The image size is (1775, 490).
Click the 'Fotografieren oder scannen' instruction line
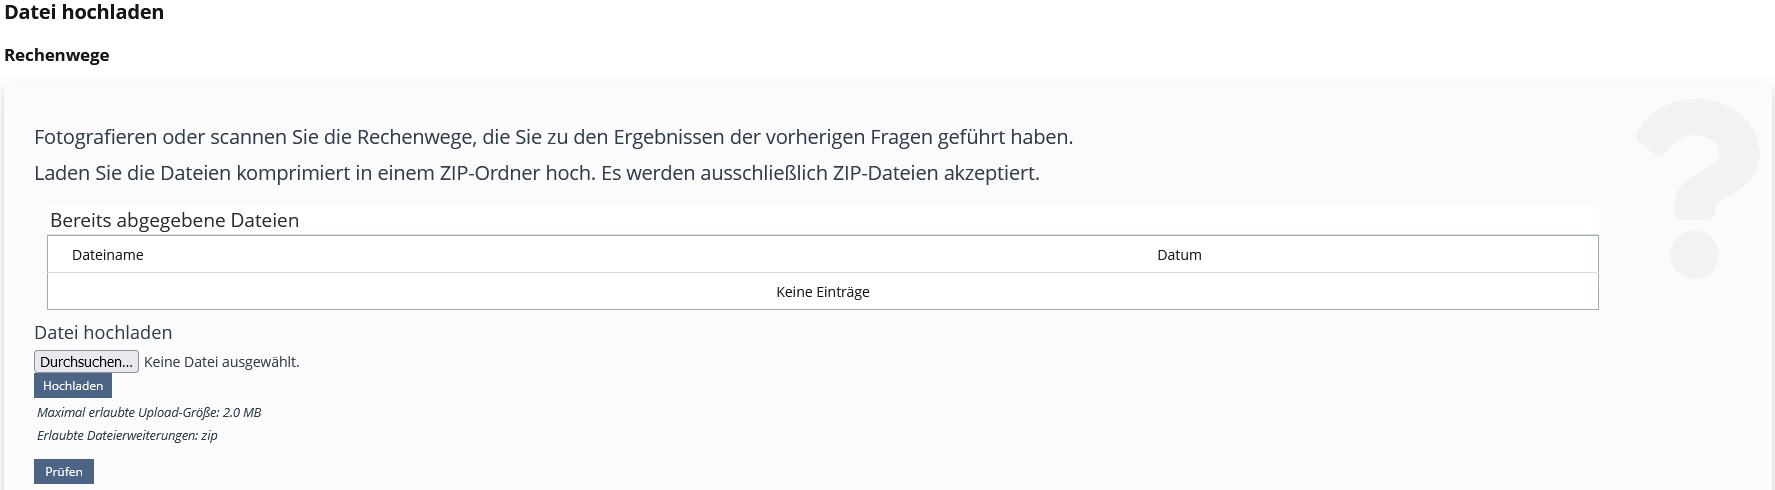(x=553, y=137)
